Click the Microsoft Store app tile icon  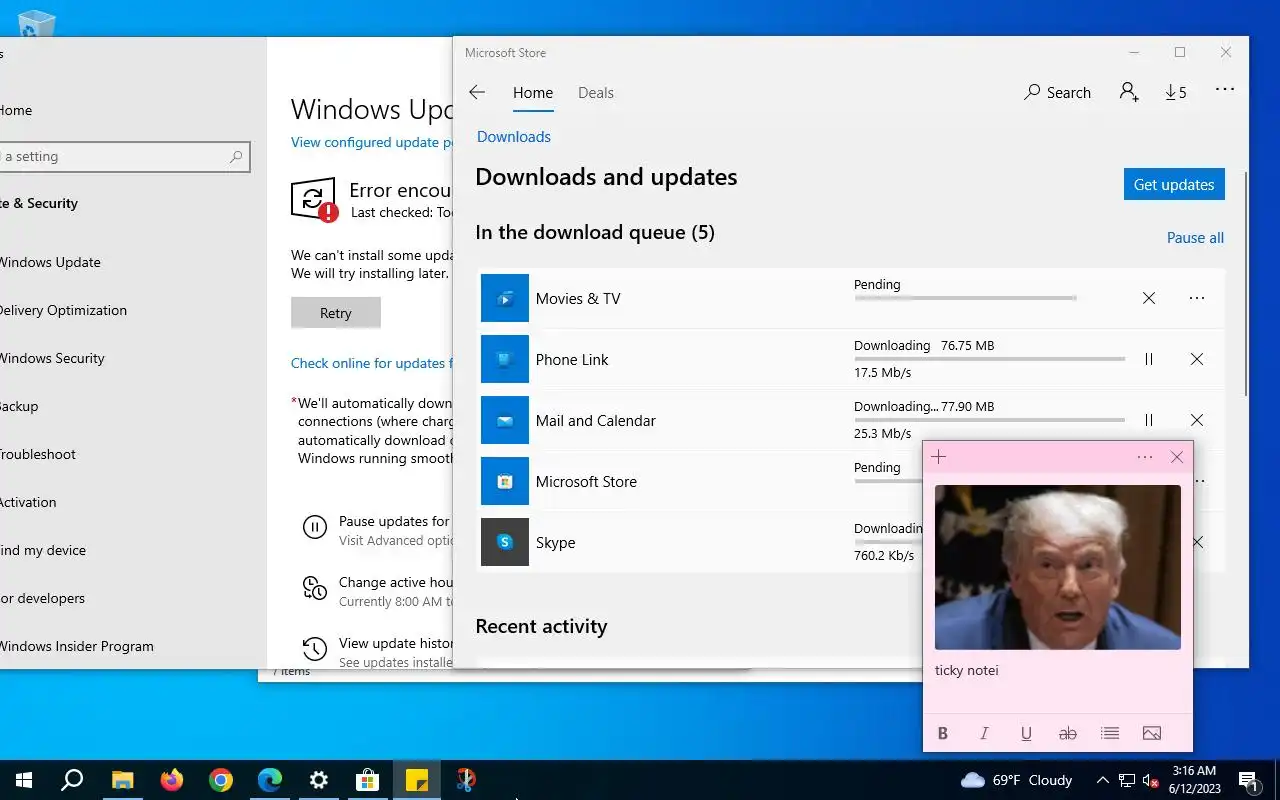pyautogui.click(x=505, y=481)
